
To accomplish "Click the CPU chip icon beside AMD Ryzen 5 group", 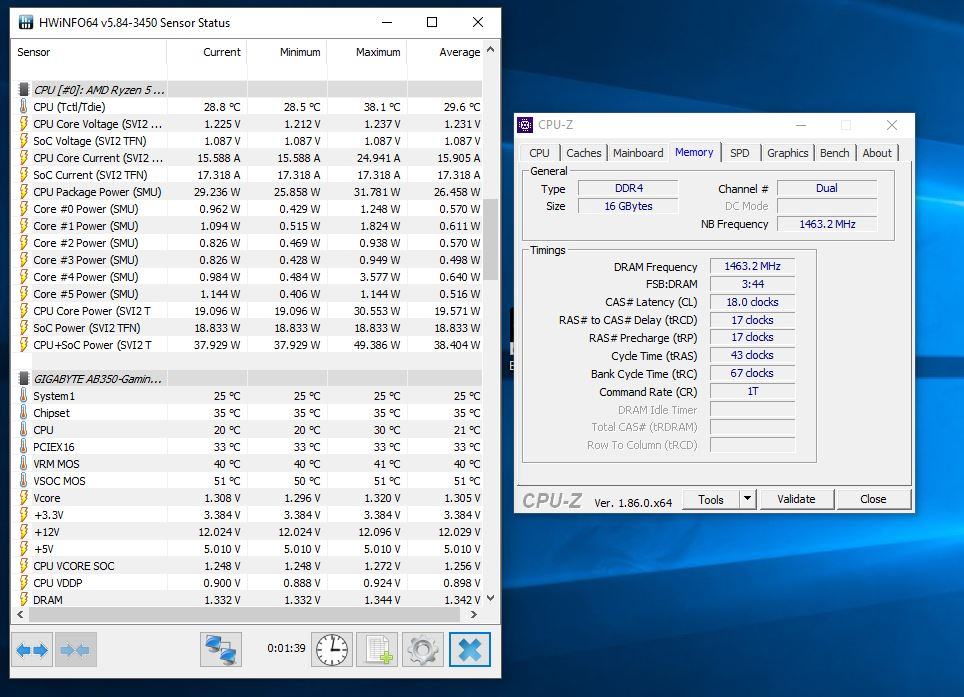I will tap(24, 90).
